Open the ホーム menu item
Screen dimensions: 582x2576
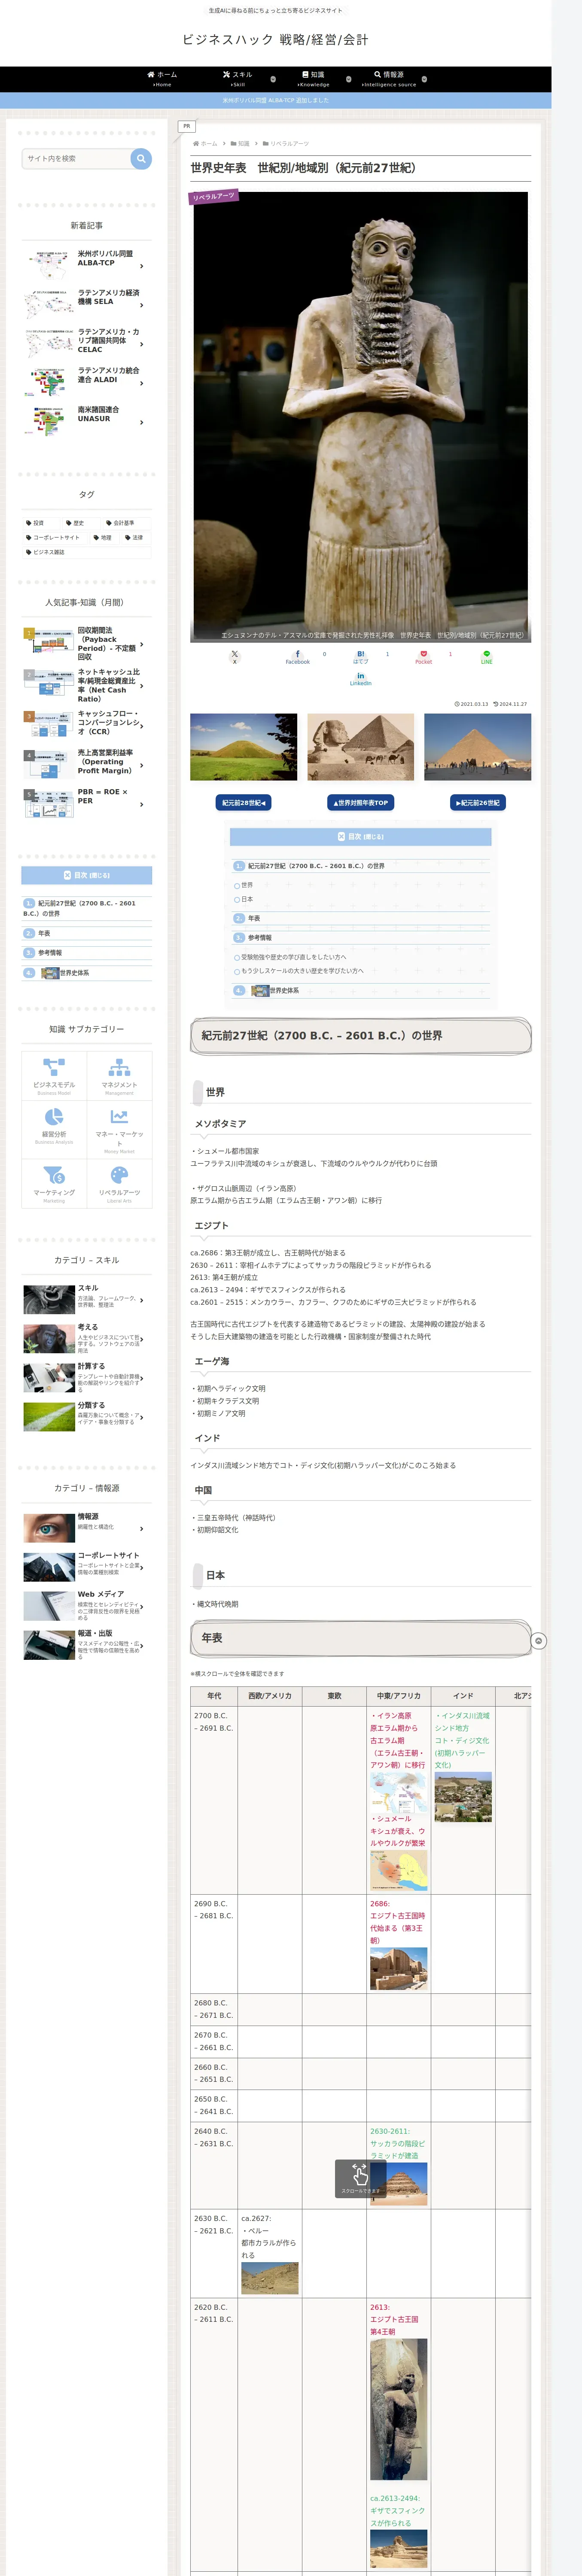(162, 78)
